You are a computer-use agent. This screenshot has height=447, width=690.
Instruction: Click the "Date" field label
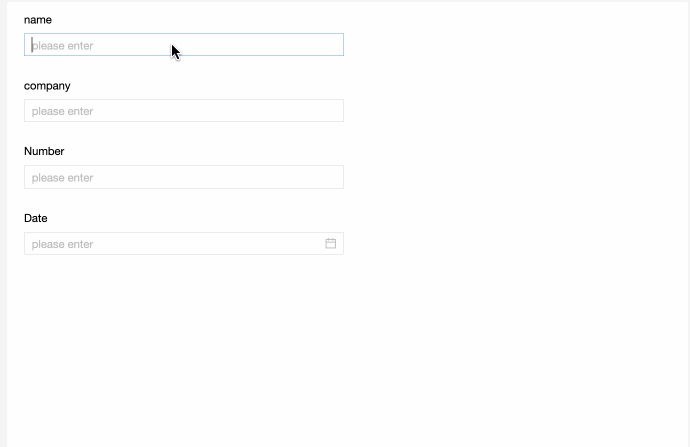pyautogui.click(x=36, y=218)
